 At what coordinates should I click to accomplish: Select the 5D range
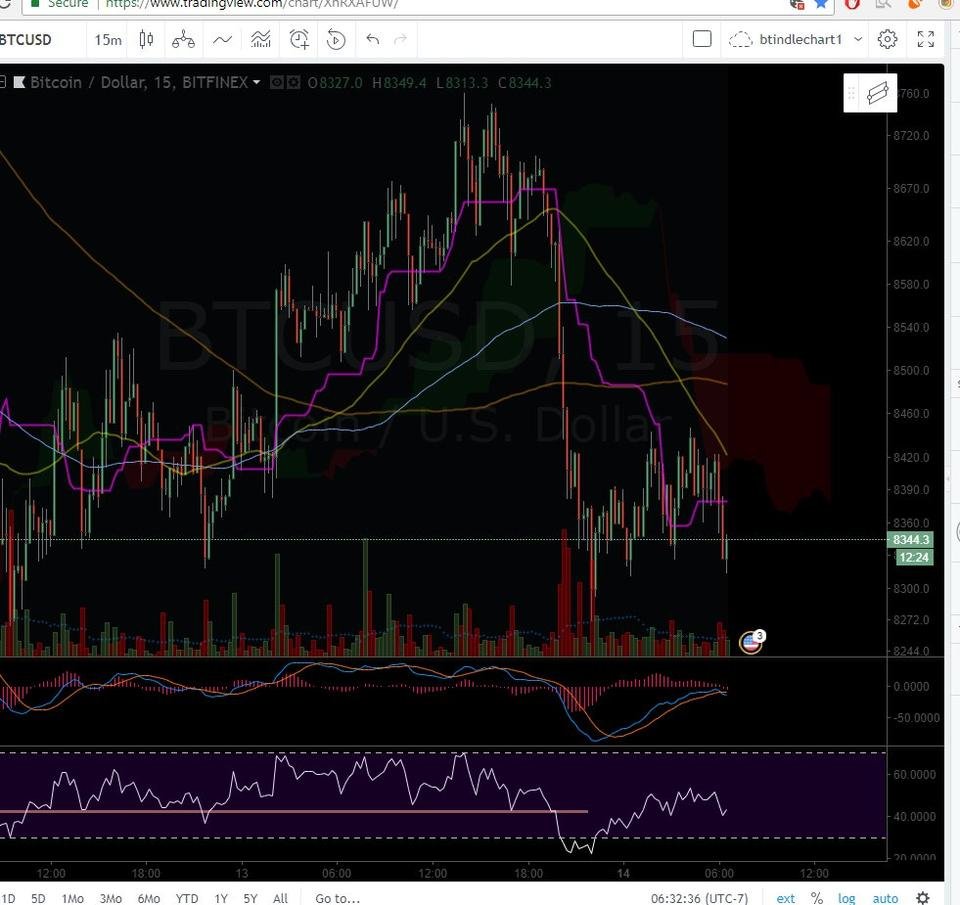(38, 898)
